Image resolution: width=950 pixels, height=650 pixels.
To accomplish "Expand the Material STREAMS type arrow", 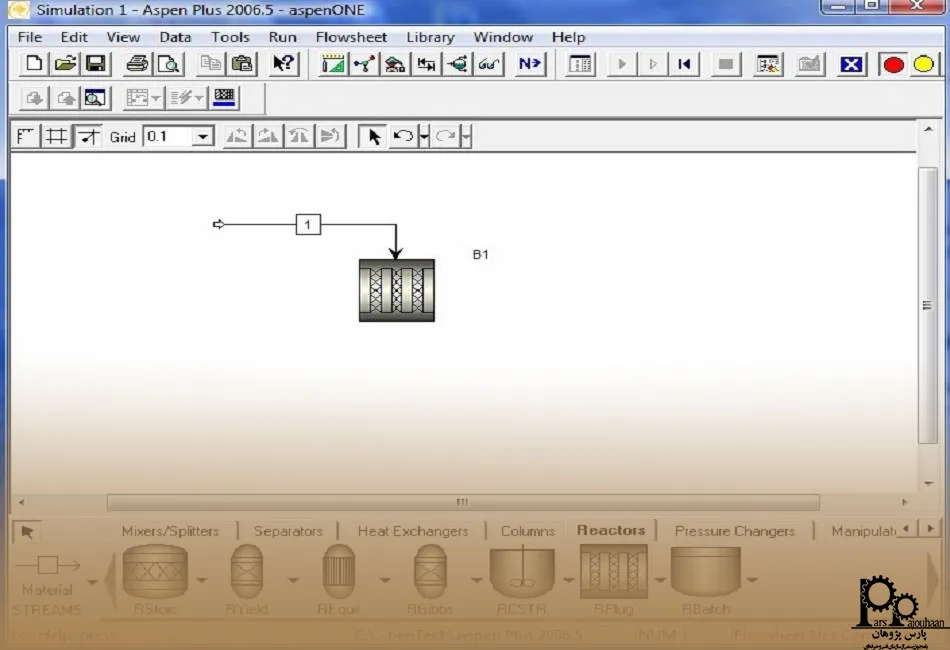I will (93, 580).
